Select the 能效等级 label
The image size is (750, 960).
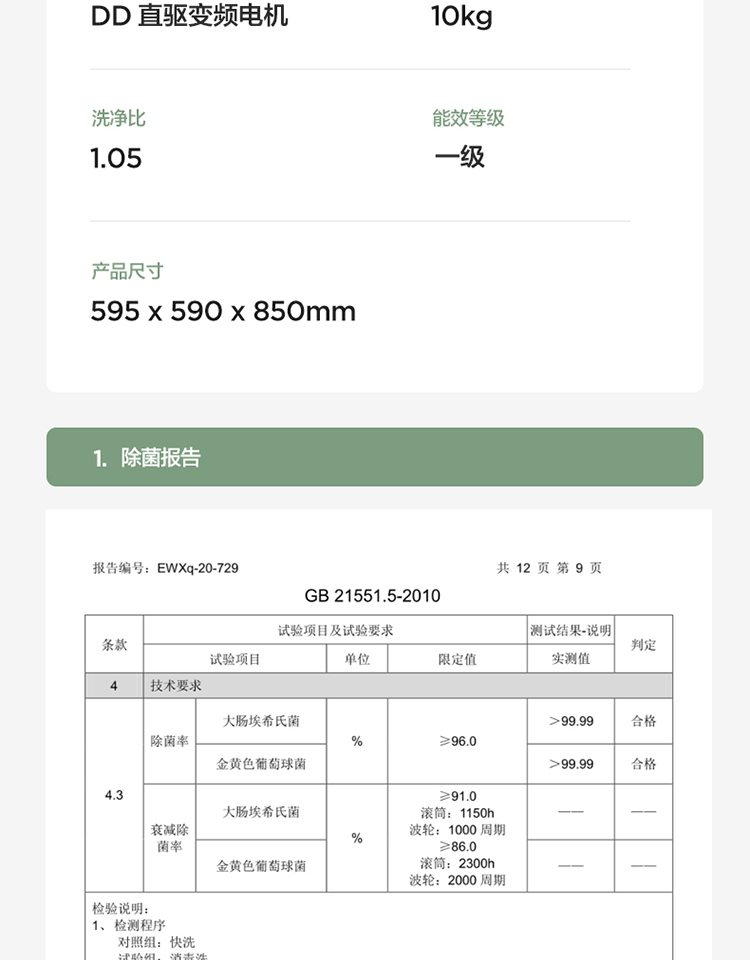coord(468,118)
